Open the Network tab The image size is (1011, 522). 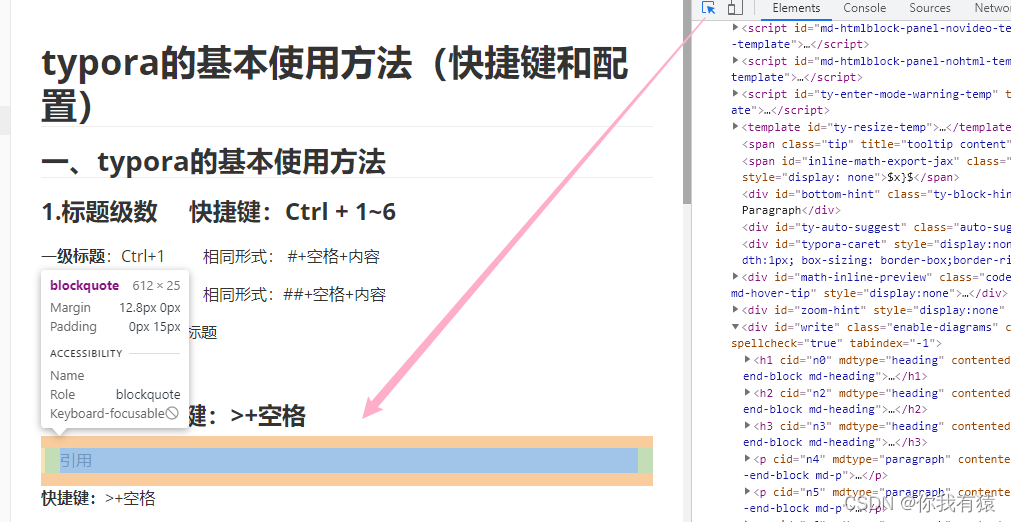pyautogui.click(x=992, y=8)
